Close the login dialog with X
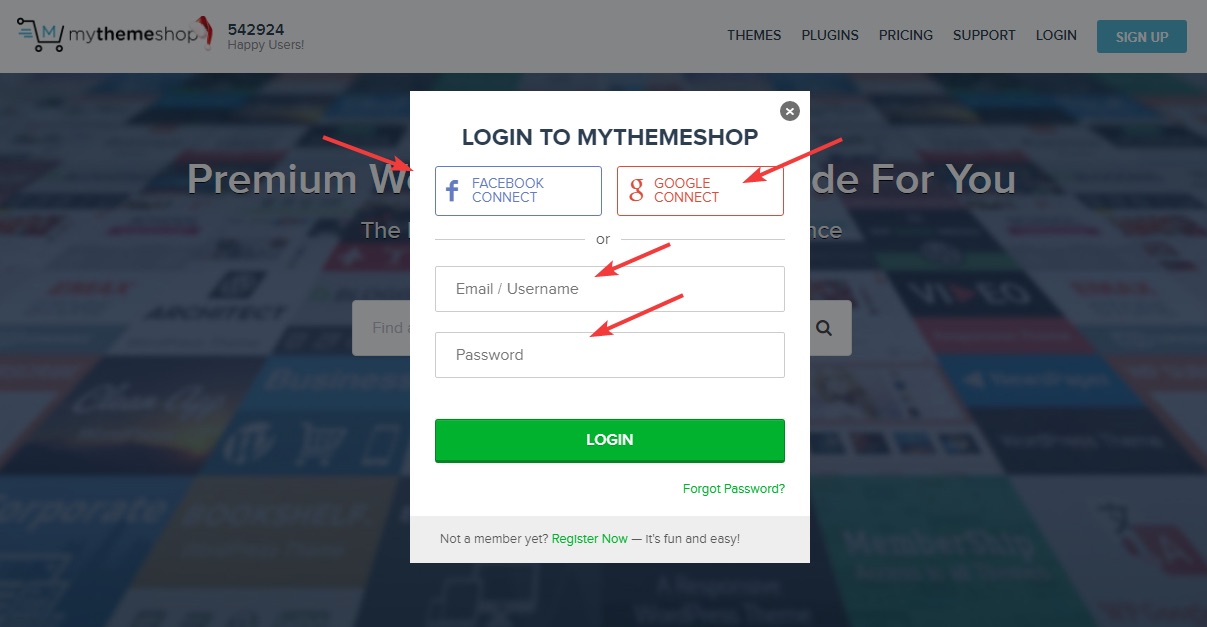Image resolution: width=1207 pixels, height=627 pixels. [x=790, y=111]
